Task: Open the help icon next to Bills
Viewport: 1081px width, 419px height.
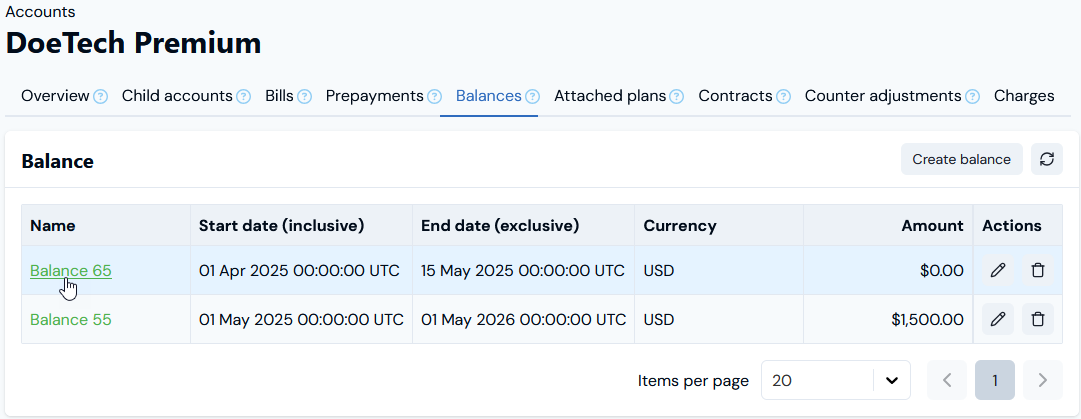Action: coord(304,96)
